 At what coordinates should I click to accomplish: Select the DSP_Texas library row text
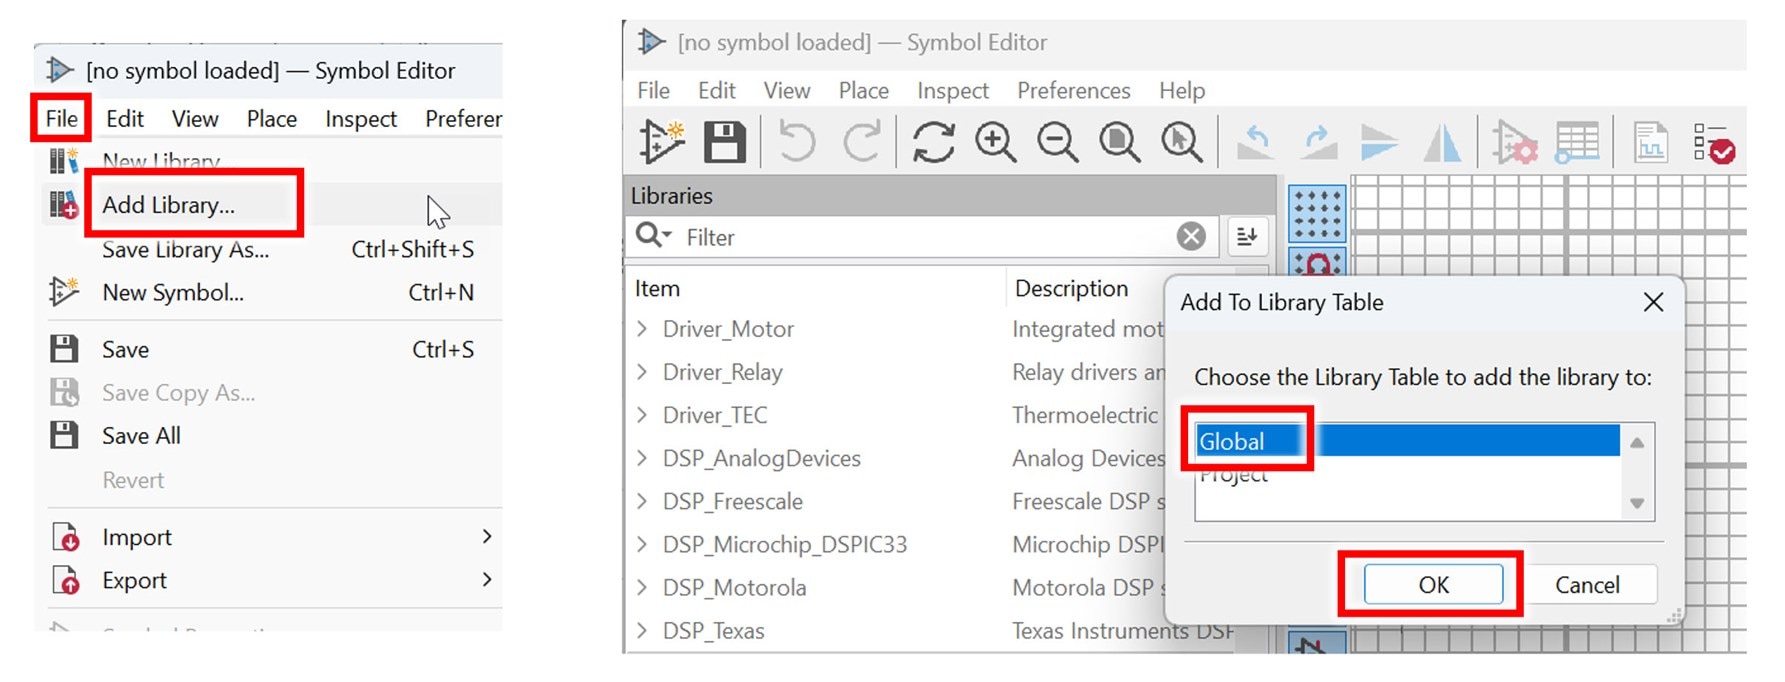(x=713, y=630)
